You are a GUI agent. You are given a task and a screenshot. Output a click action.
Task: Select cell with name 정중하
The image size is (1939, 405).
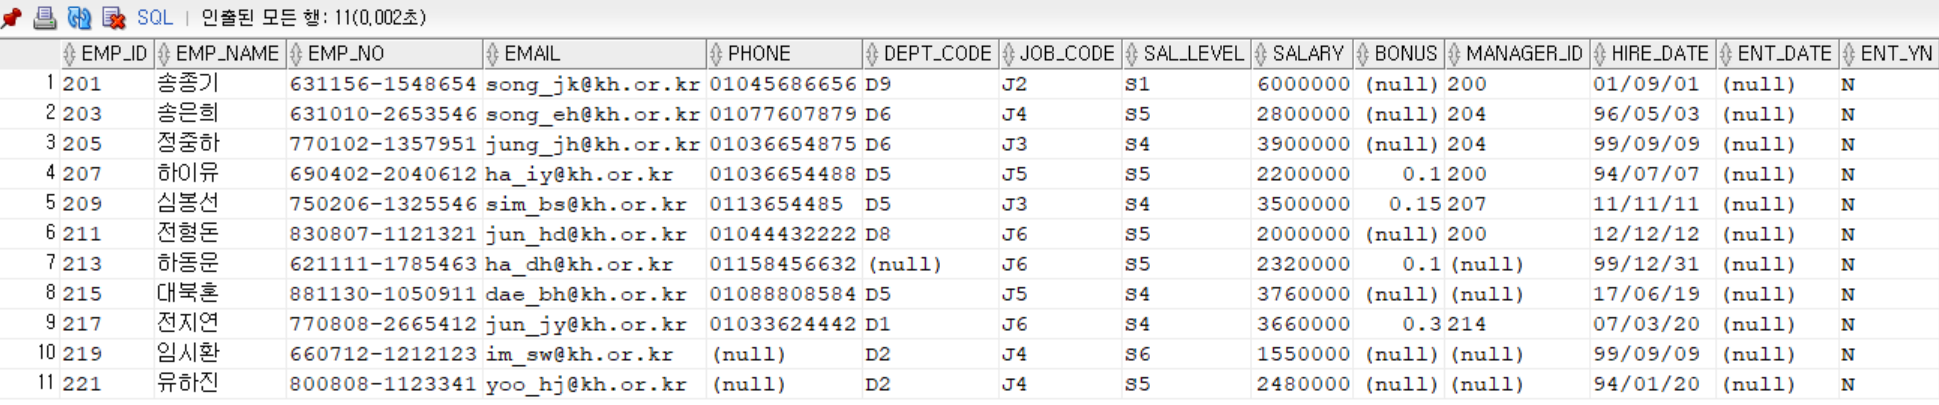tap(220, 144)
